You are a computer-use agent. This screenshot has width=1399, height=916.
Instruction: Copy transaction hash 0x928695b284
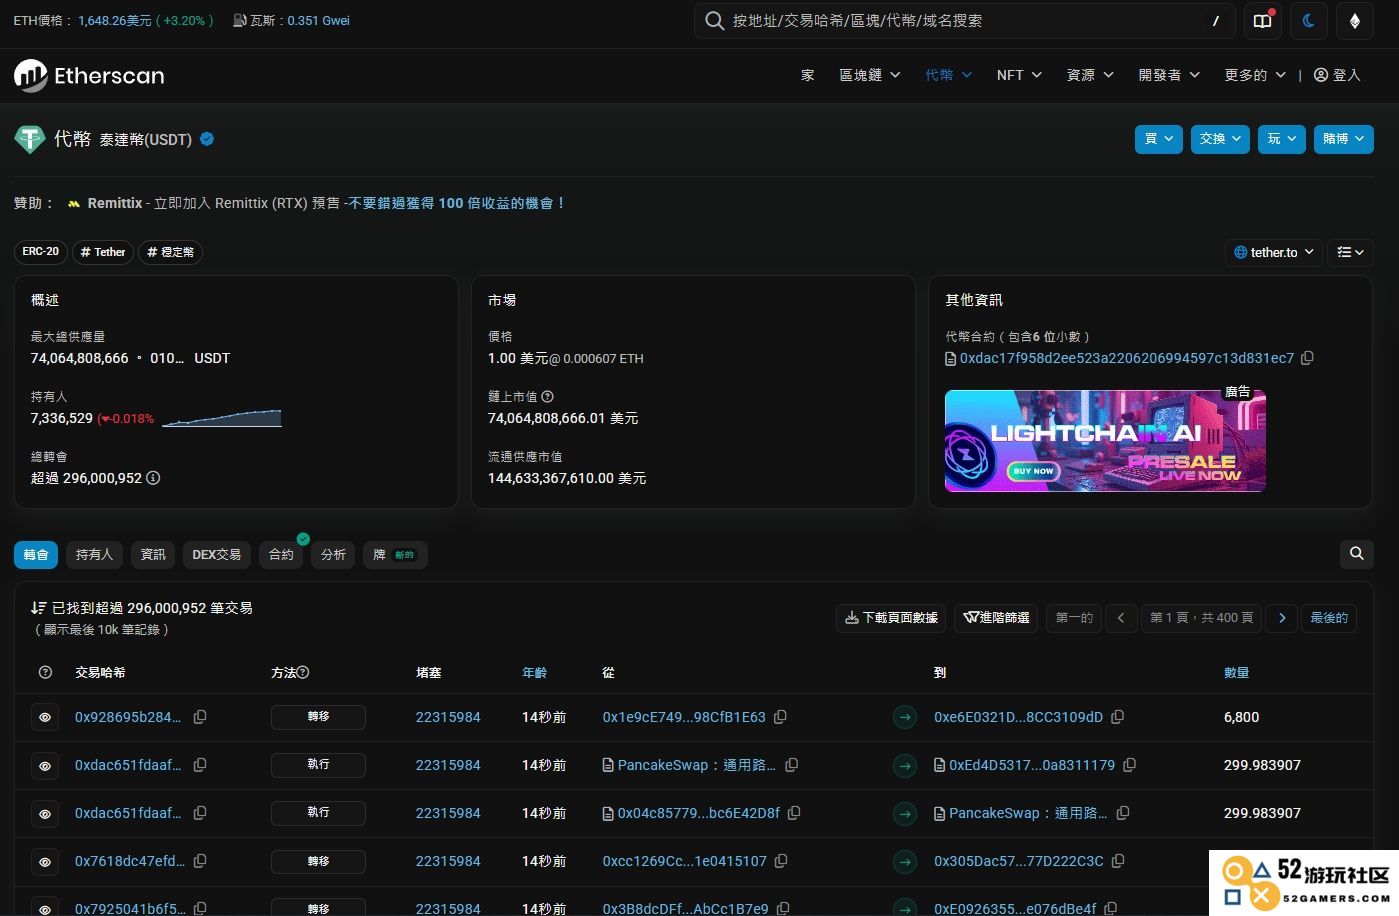click(200, 717)
